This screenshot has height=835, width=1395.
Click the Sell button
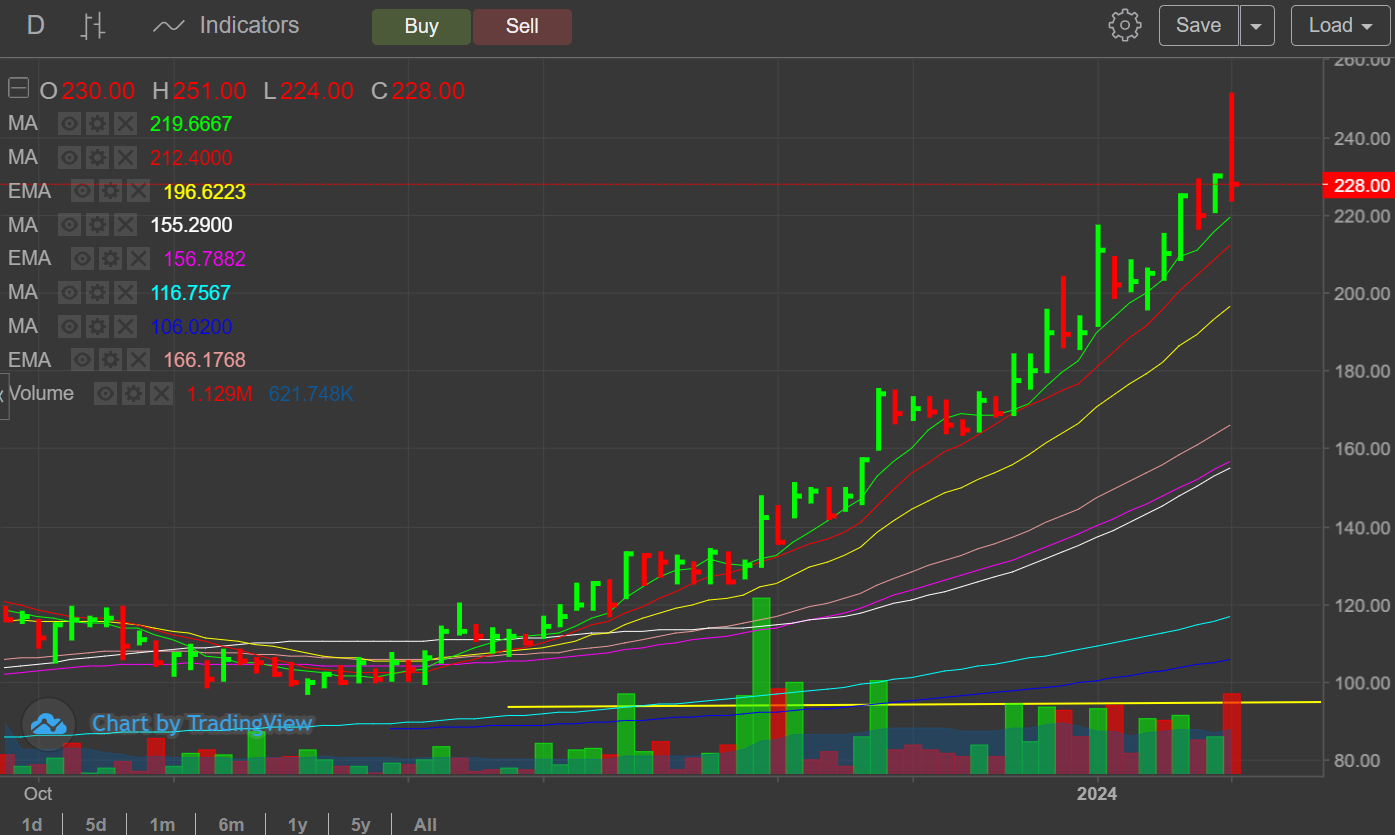click(x=522, y=27)
